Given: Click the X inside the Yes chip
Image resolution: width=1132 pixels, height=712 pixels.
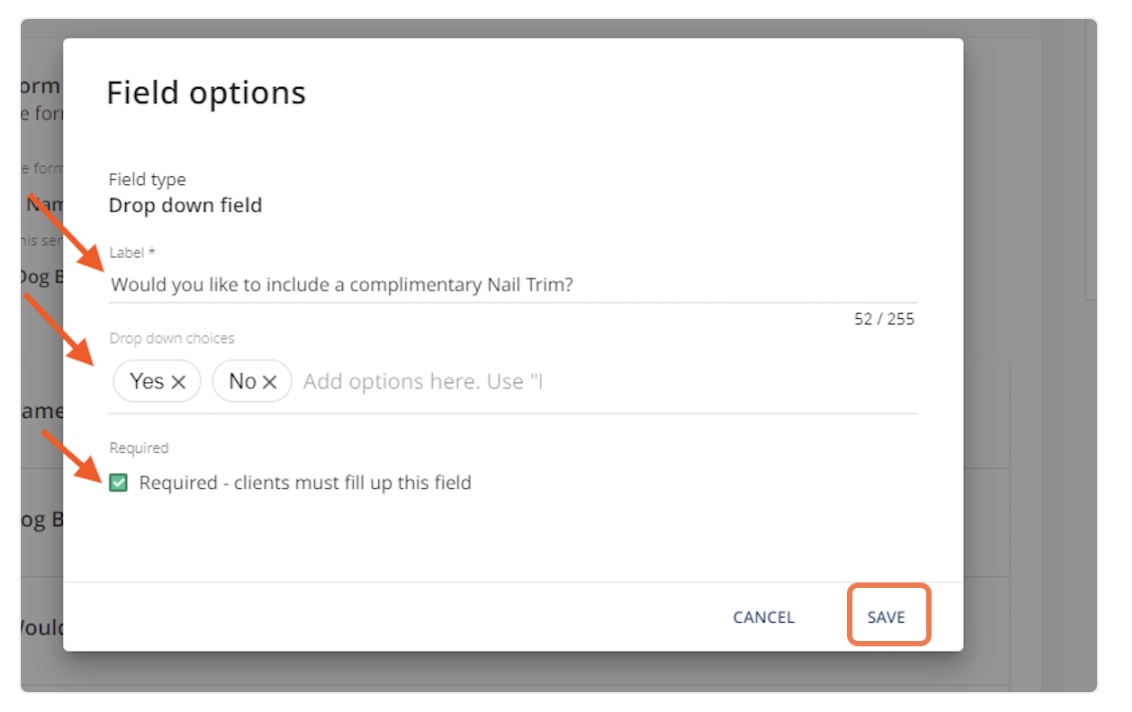Looking at the screenshot, I should tap(178, 381).
